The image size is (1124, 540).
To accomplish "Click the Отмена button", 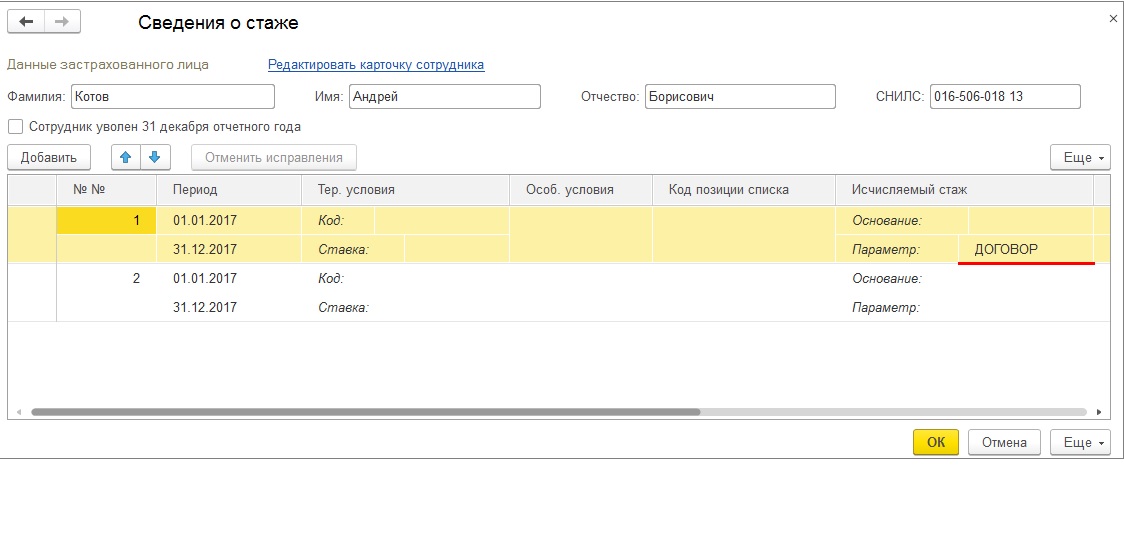I will pyautogui.click(x=1004, y=442).
